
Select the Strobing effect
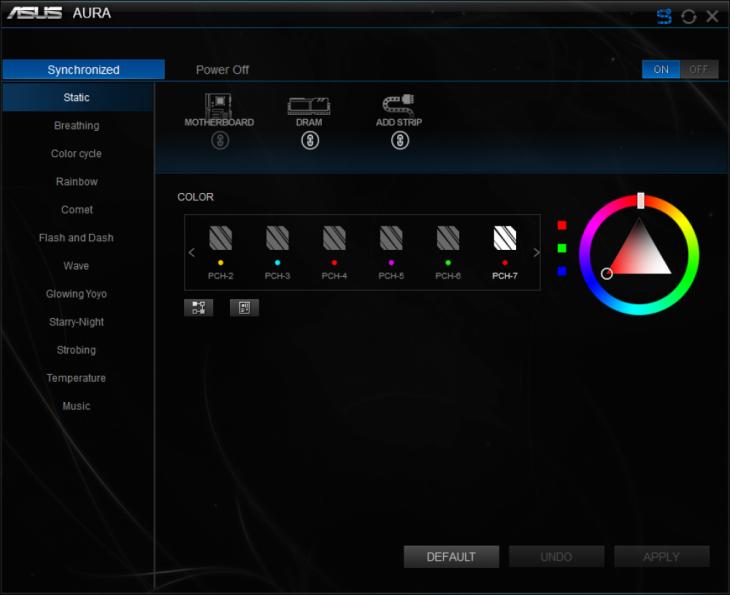(x=76, y=350)
